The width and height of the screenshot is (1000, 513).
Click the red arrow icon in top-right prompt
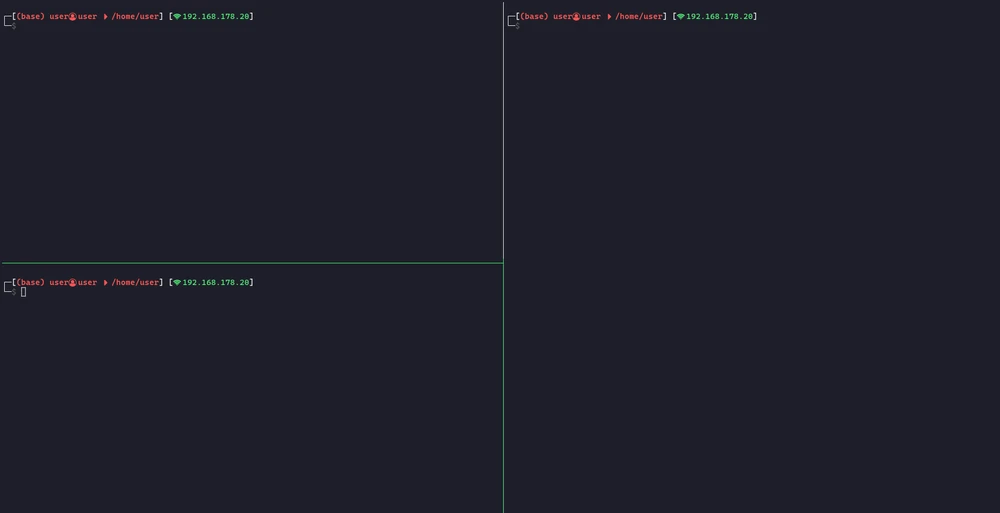(x=609, y=17)
